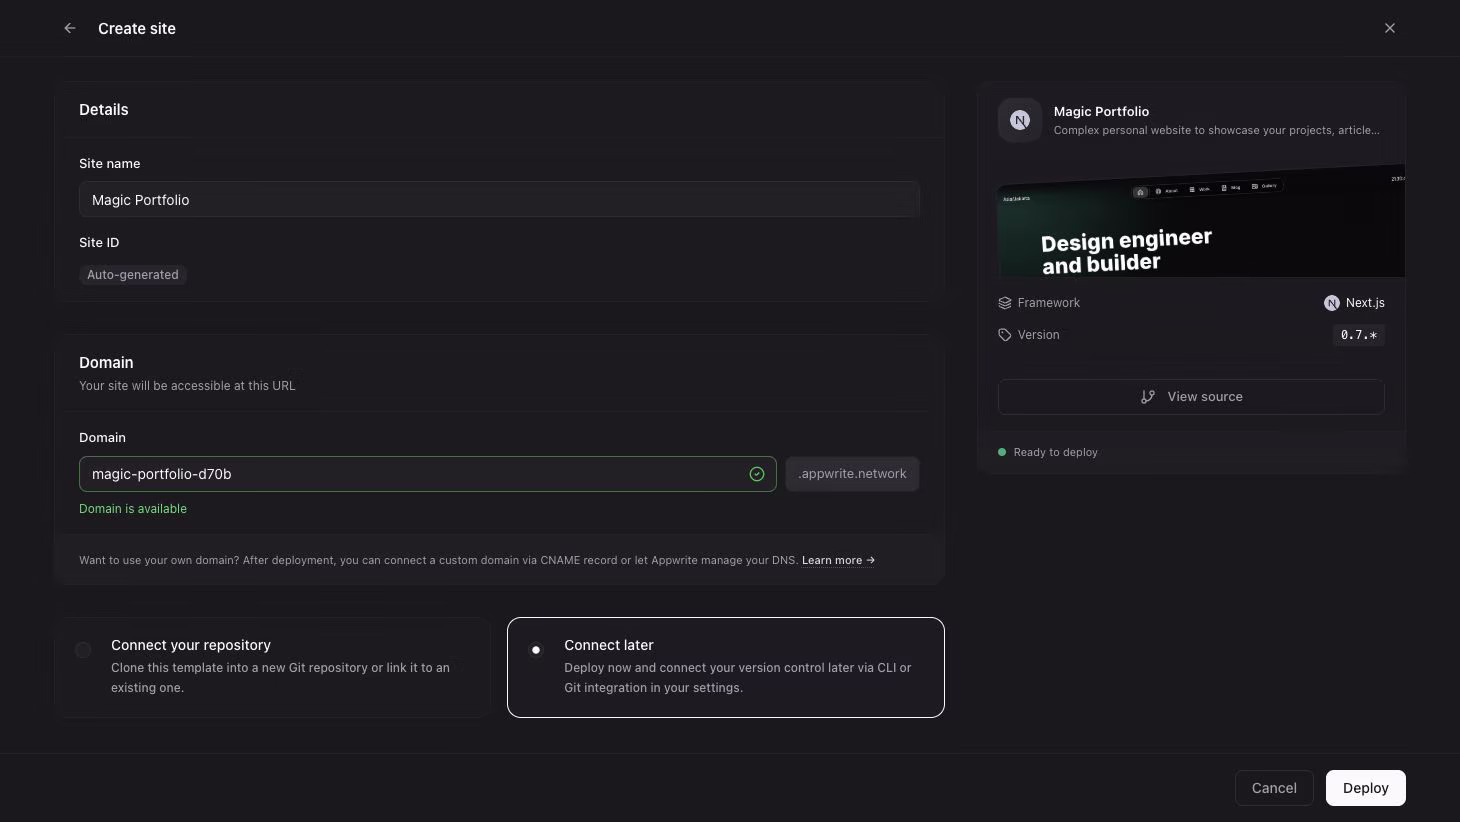Click the green Ready to deploy status dot
This screenshot has height=822, width=1460.
point(1002,452)
